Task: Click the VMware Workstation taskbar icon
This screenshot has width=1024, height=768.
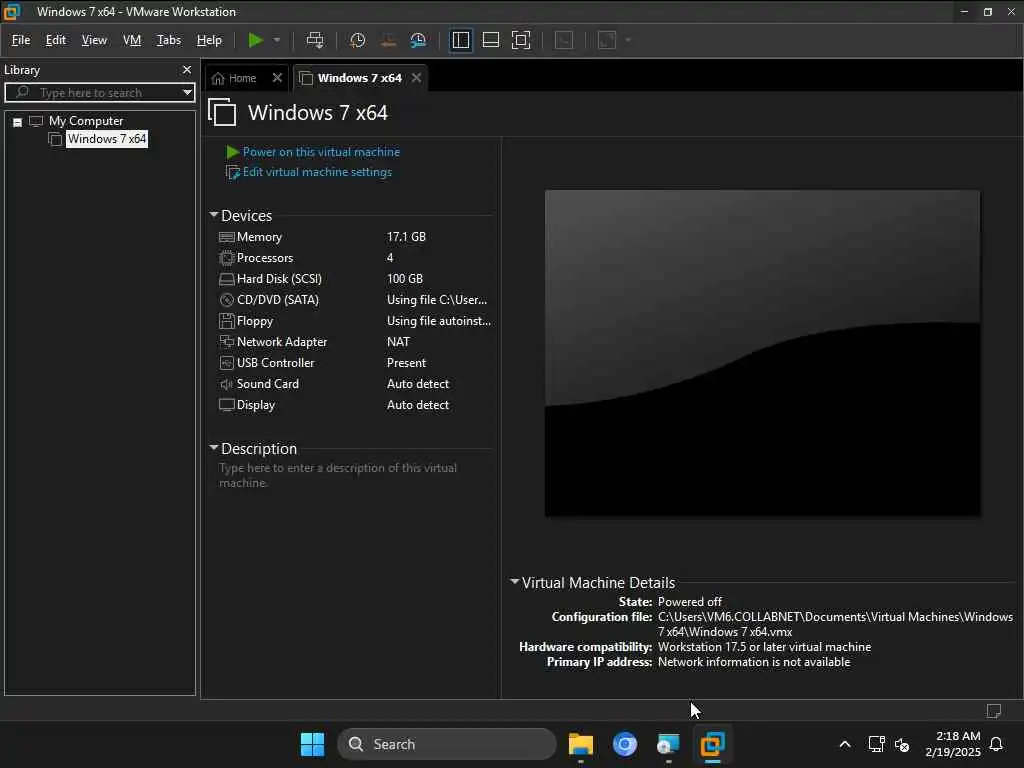Action: [712, 744]
